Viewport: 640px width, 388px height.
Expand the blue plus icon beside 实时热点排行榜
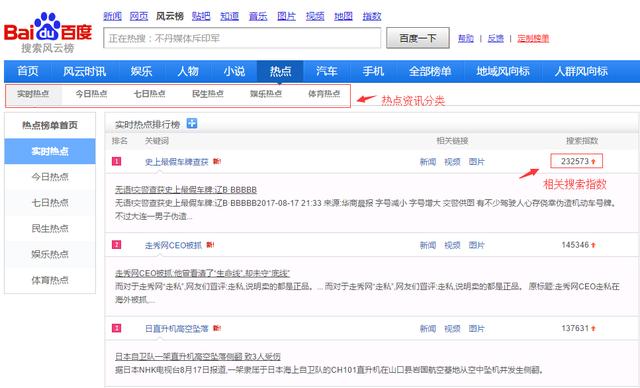click(192, 123)
